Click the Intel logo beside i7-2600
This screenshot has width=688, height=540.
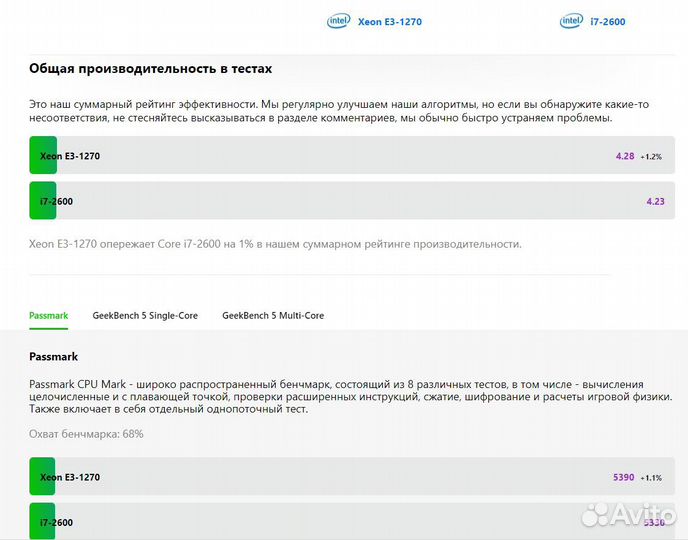(571, 20)
